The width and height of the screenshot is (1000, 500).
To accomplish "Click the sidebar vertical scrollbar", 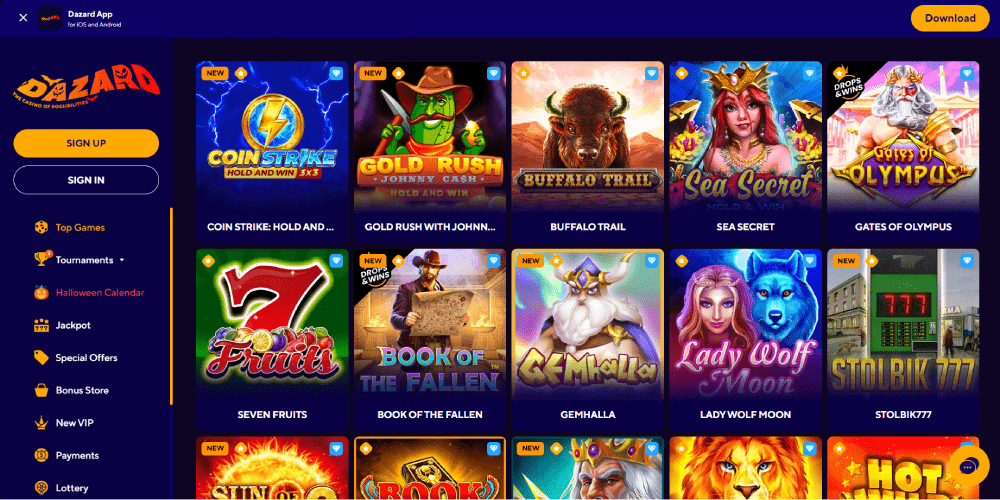I will click(171, 306).
